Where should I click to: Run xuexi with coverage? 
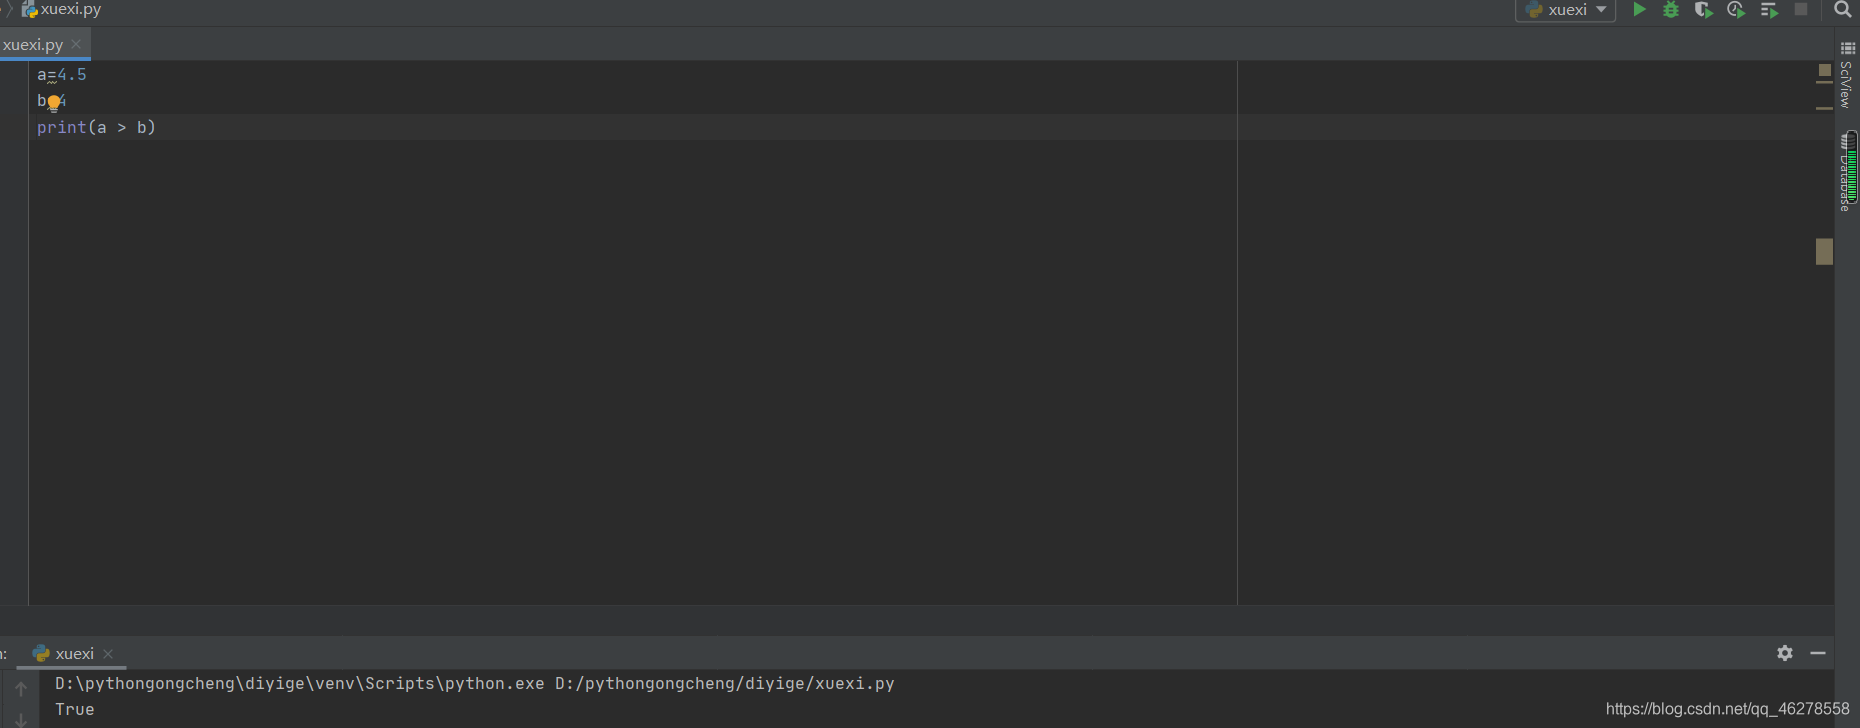click(1703, 9)
